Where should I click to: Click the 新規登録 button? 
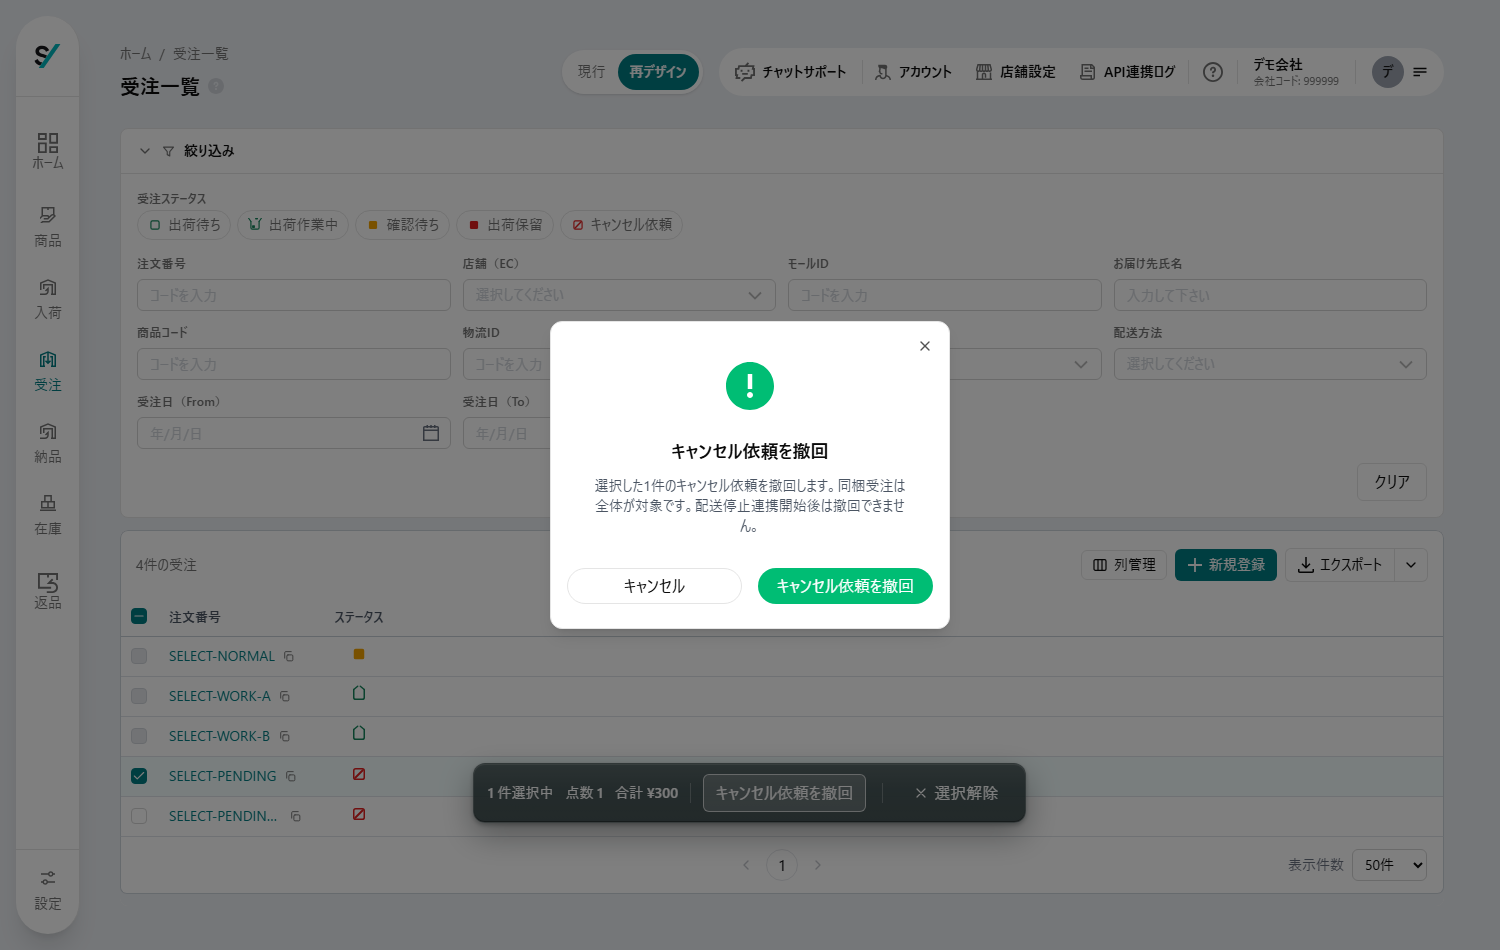1225,565
